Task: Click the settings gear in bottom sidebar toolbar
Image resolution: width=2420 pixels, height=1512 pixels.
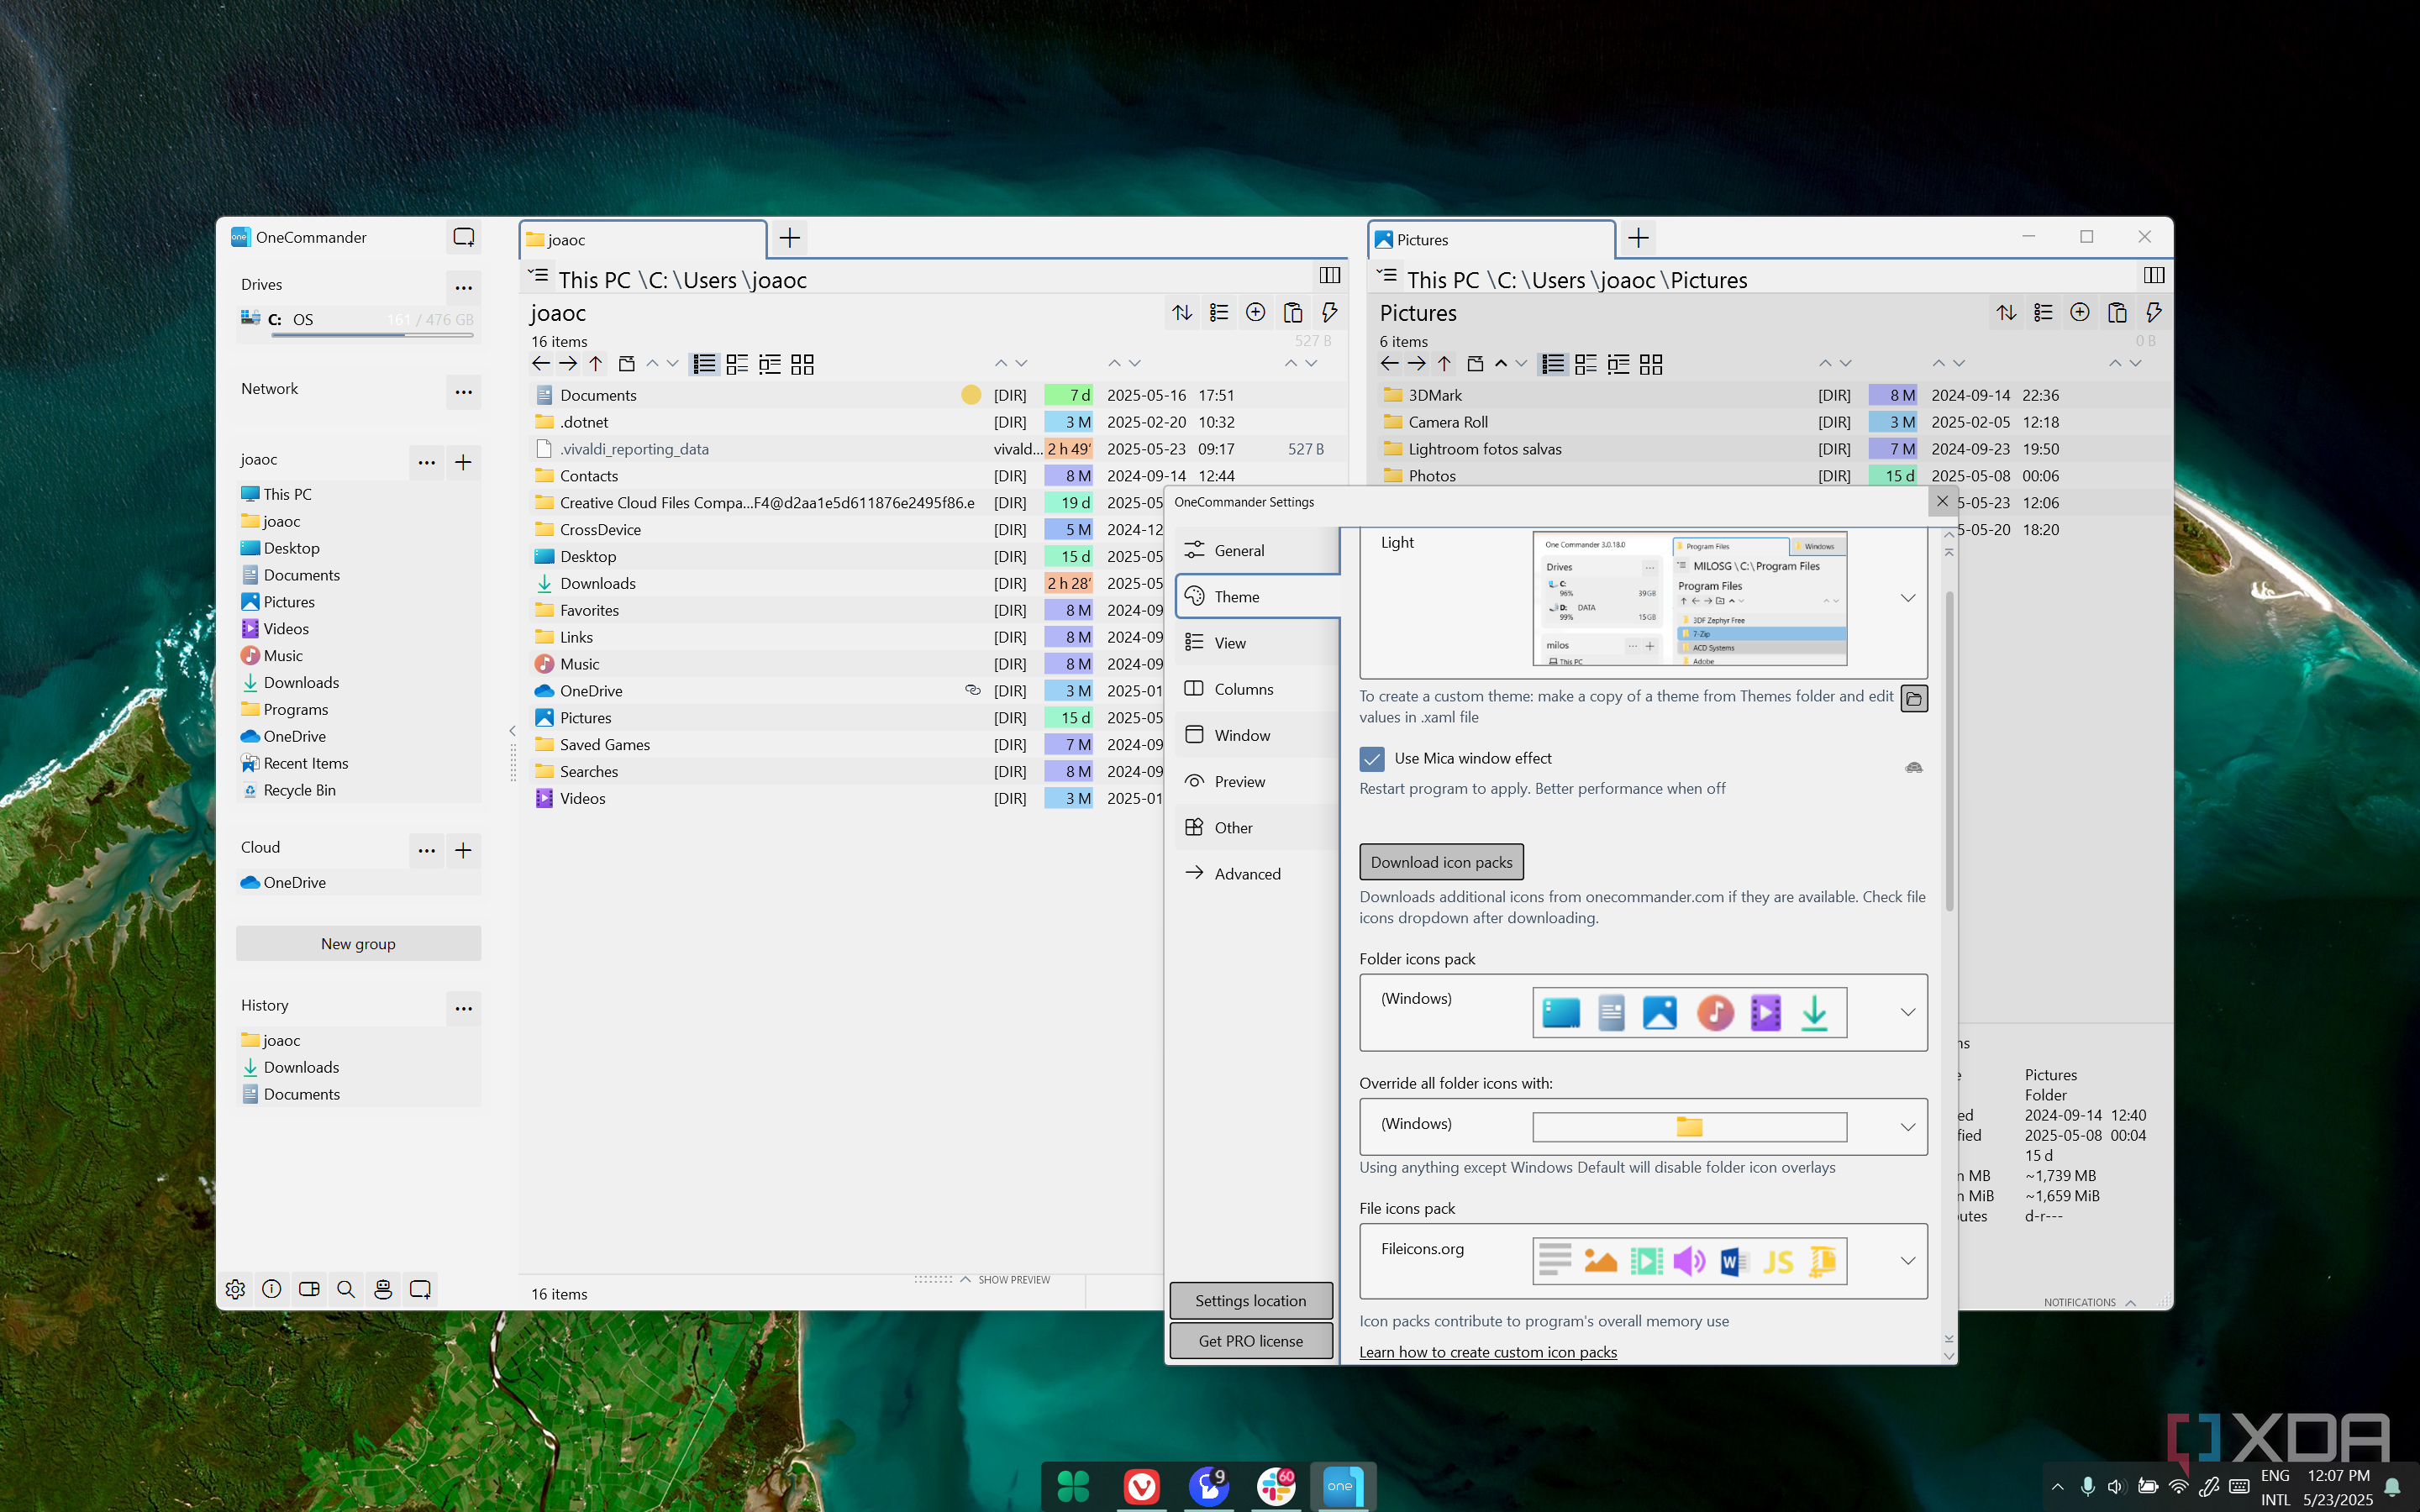Action: (x=235, y=1289)
